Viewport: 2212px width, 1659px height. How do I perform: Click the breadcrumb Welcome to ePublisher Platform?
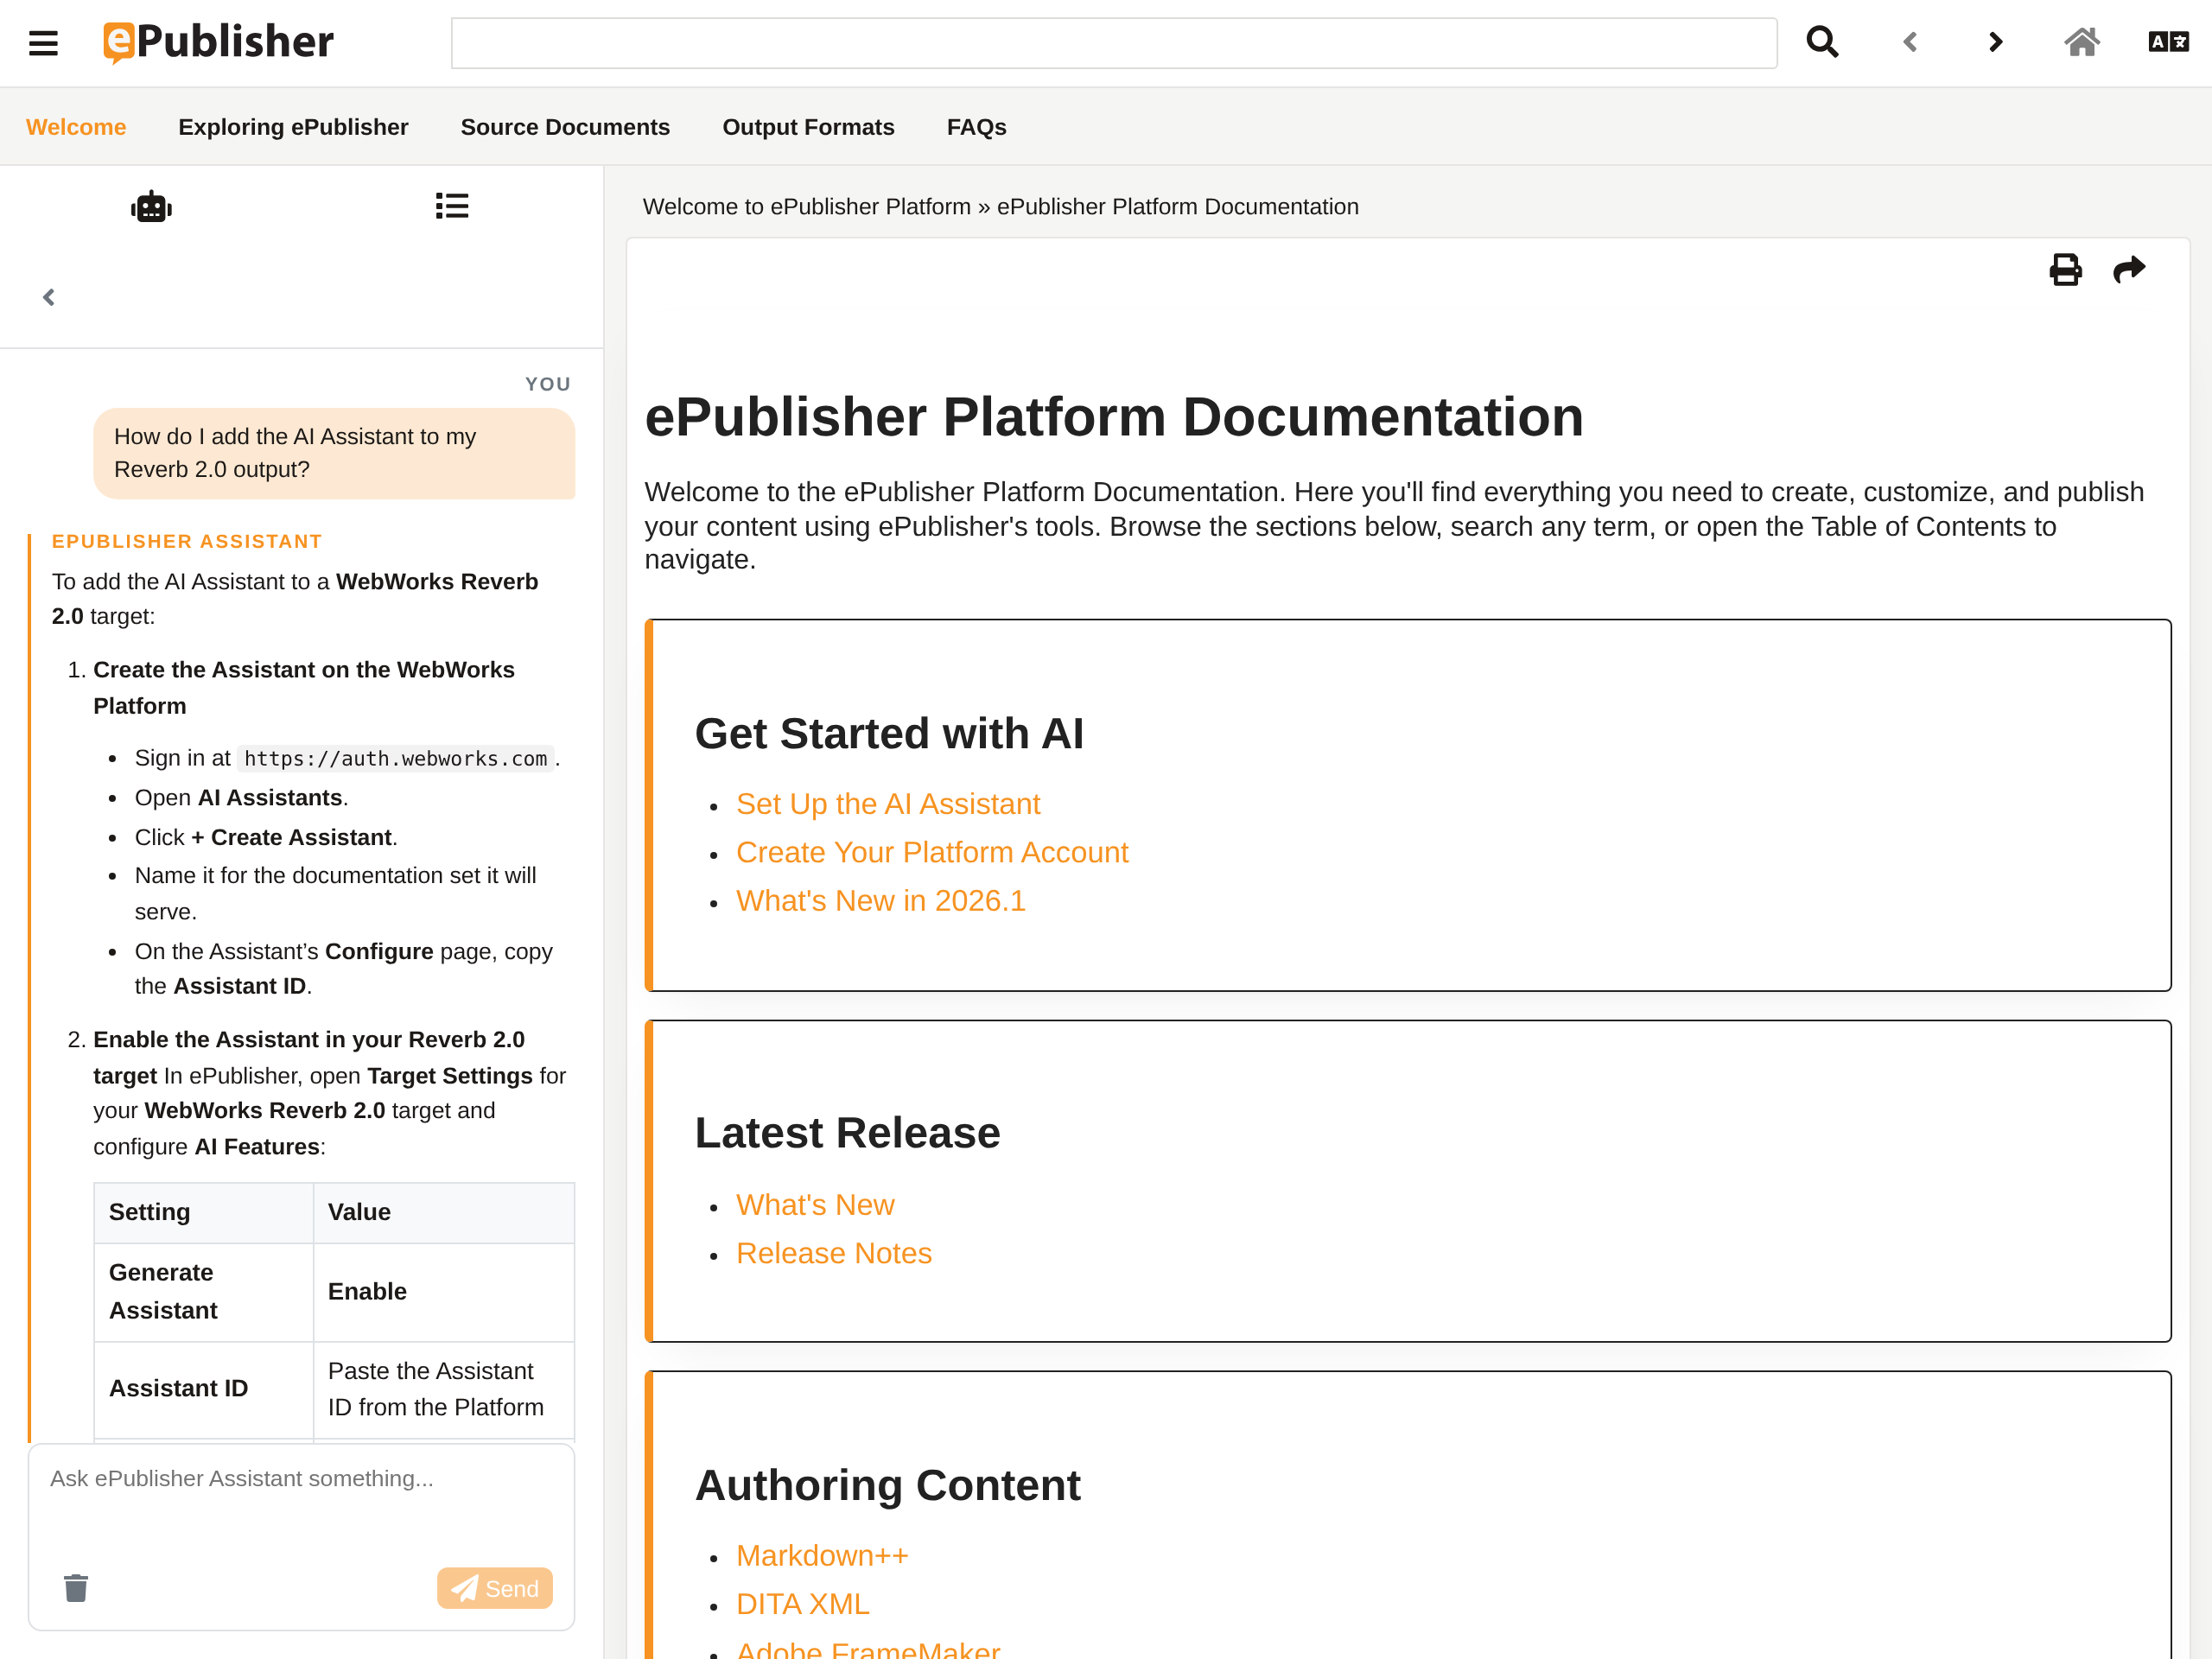(806, 206)
